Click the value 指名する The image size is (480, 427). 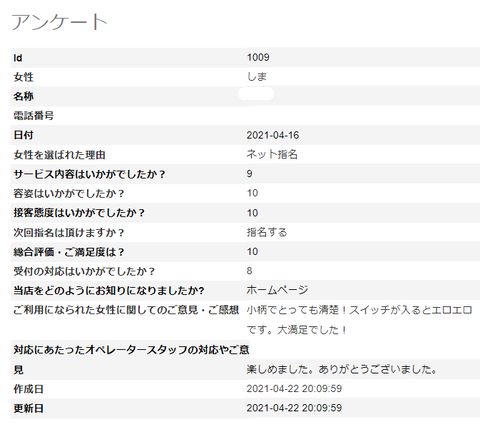(x=267, y=232)
